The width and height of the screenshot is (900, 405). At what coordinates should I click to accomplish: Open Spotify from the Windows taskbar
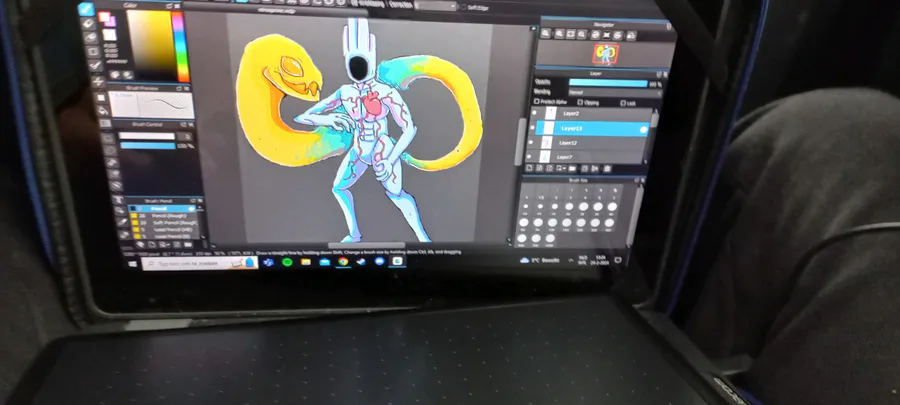(x=287, y=262)
